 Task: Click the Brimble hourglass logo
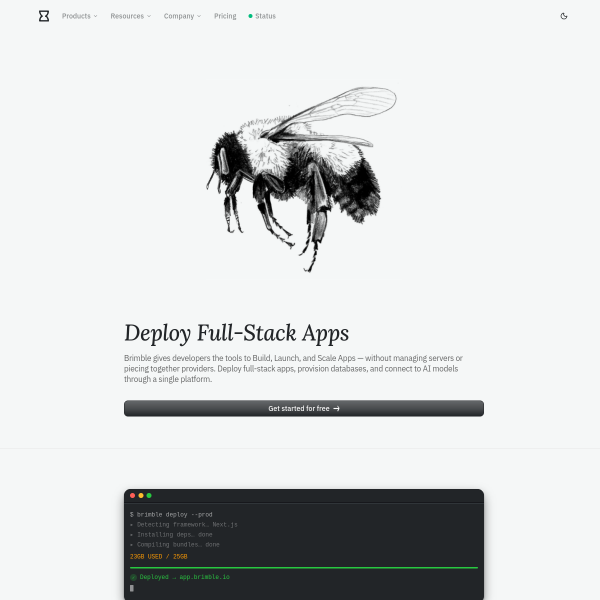click(x=44, y=16)
